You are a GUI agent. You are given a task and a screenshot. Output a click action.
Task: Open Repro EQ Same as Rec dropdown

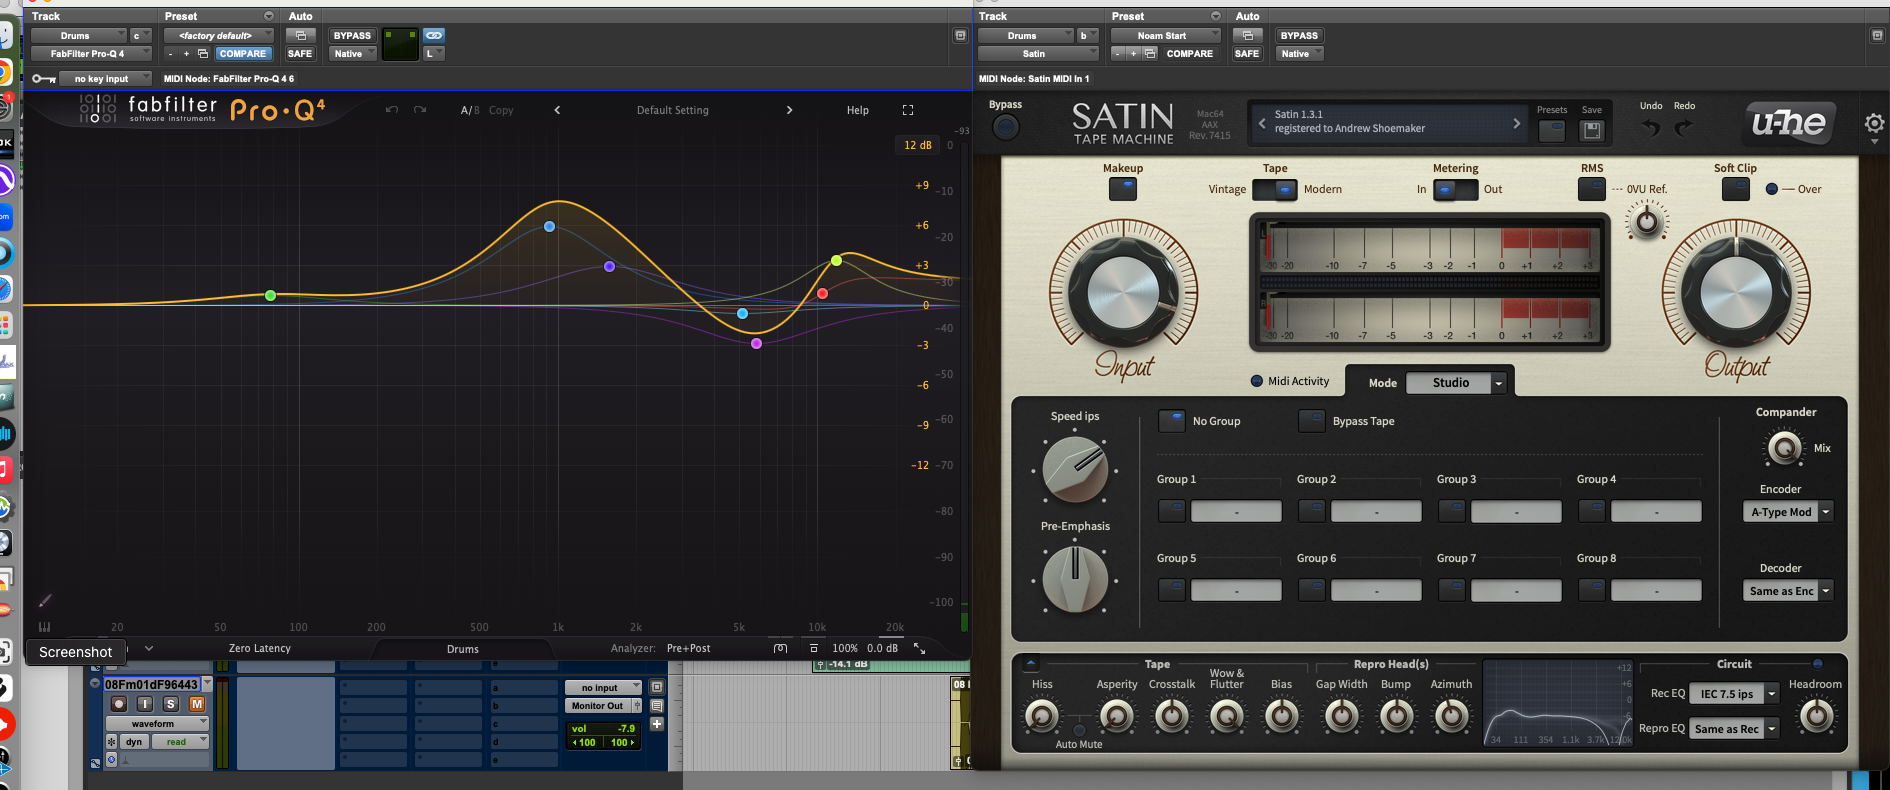[1734, 729]
